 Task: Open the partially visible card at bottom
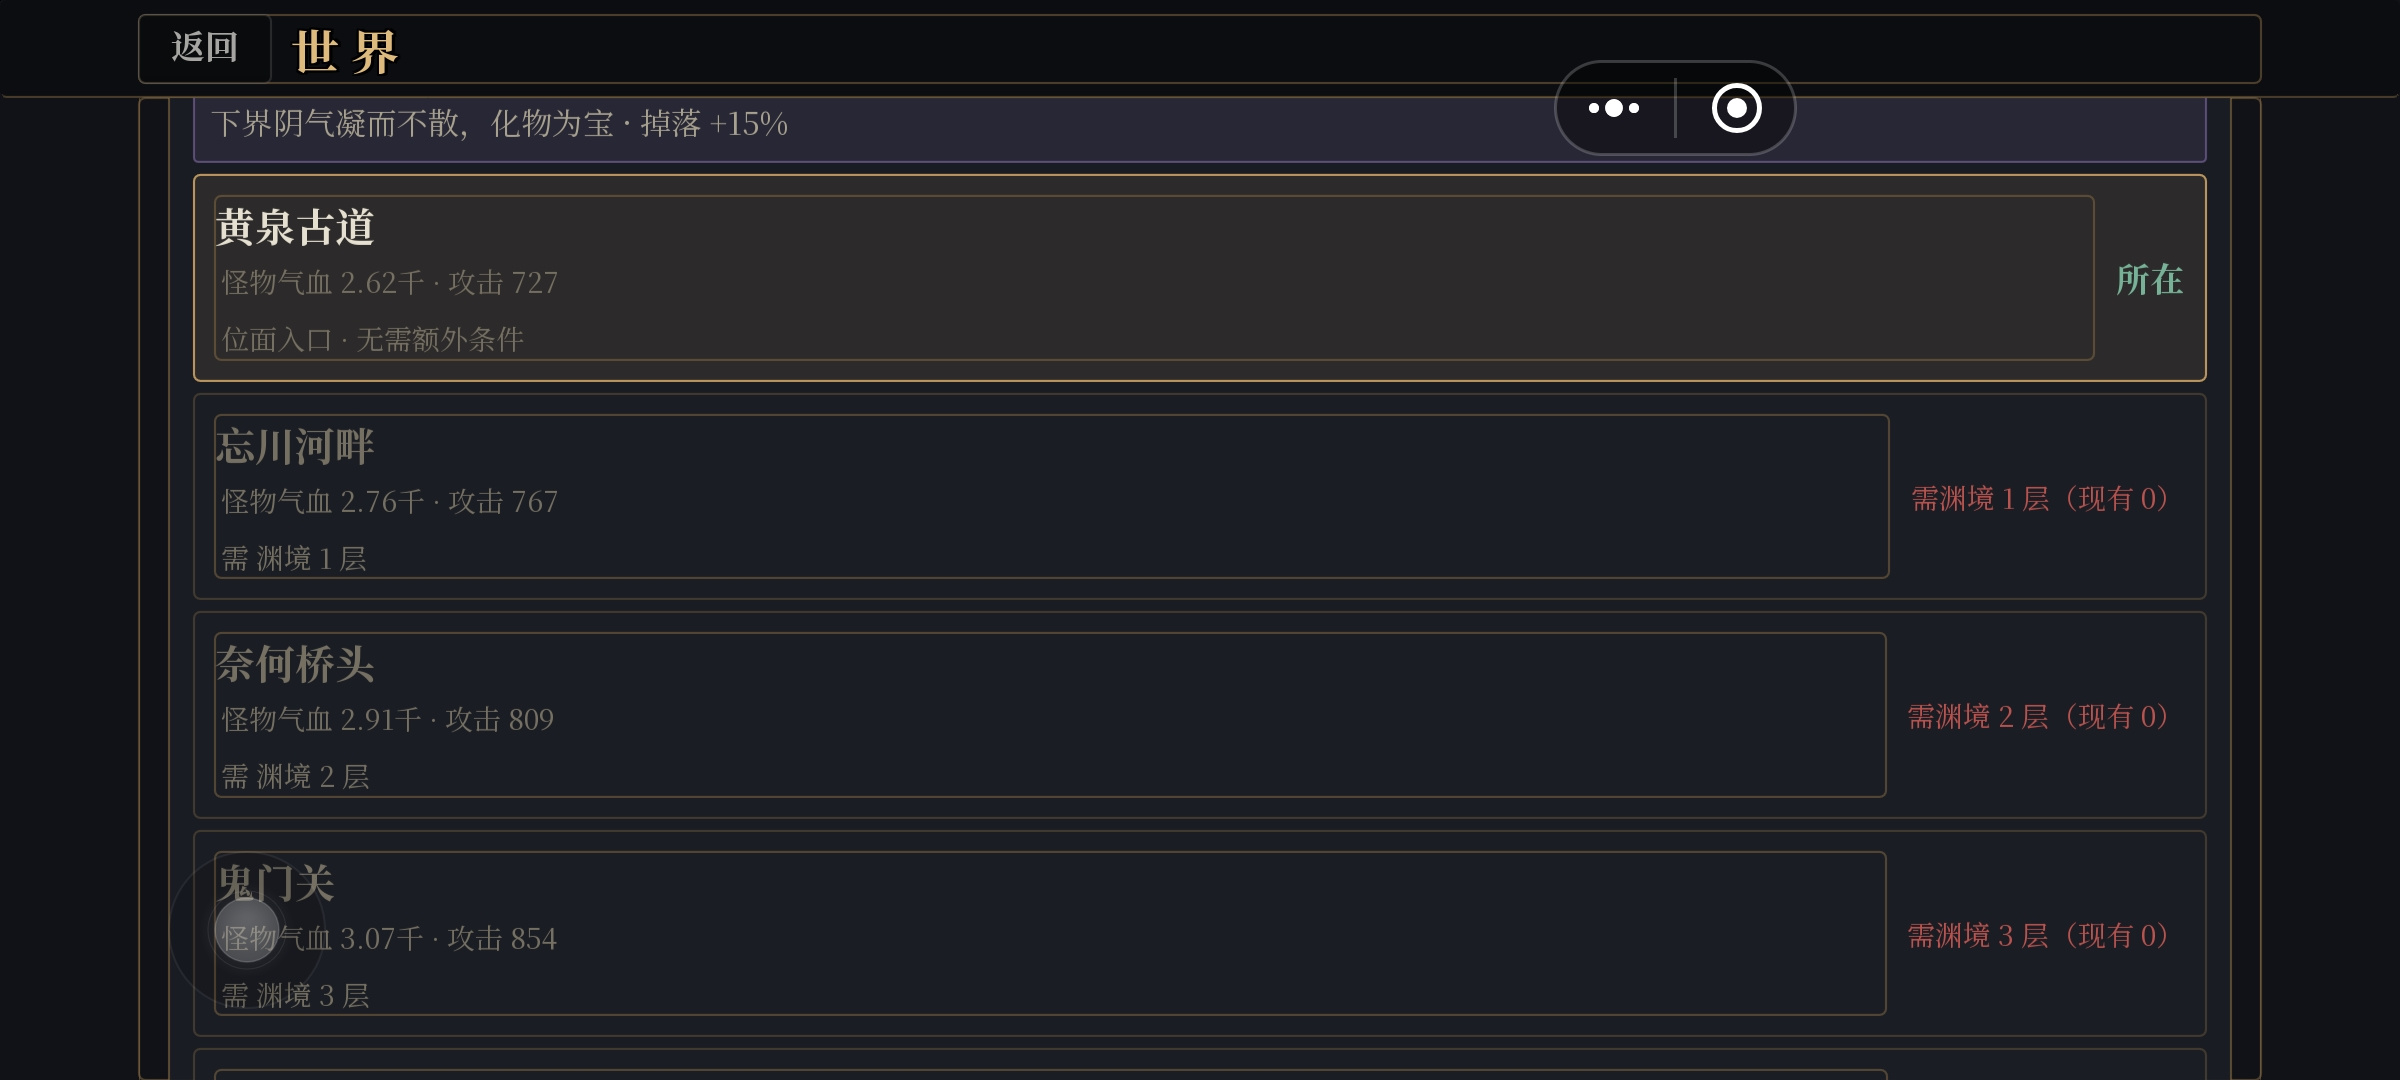[1199, 1065]
